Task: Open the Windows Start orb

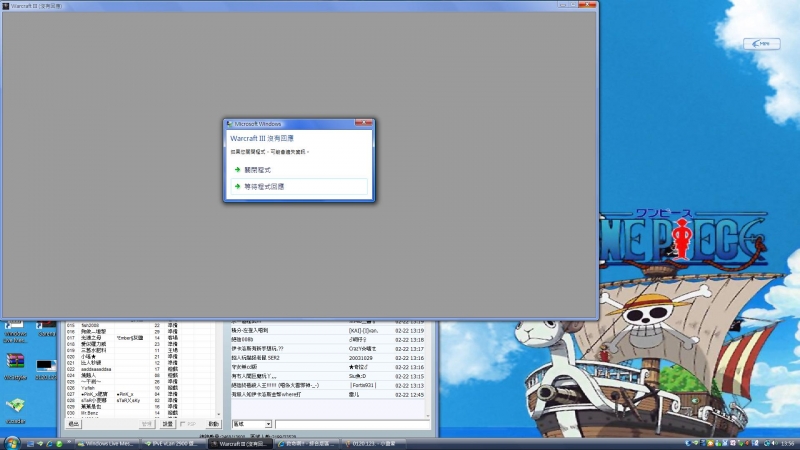Action: (12, 442)
